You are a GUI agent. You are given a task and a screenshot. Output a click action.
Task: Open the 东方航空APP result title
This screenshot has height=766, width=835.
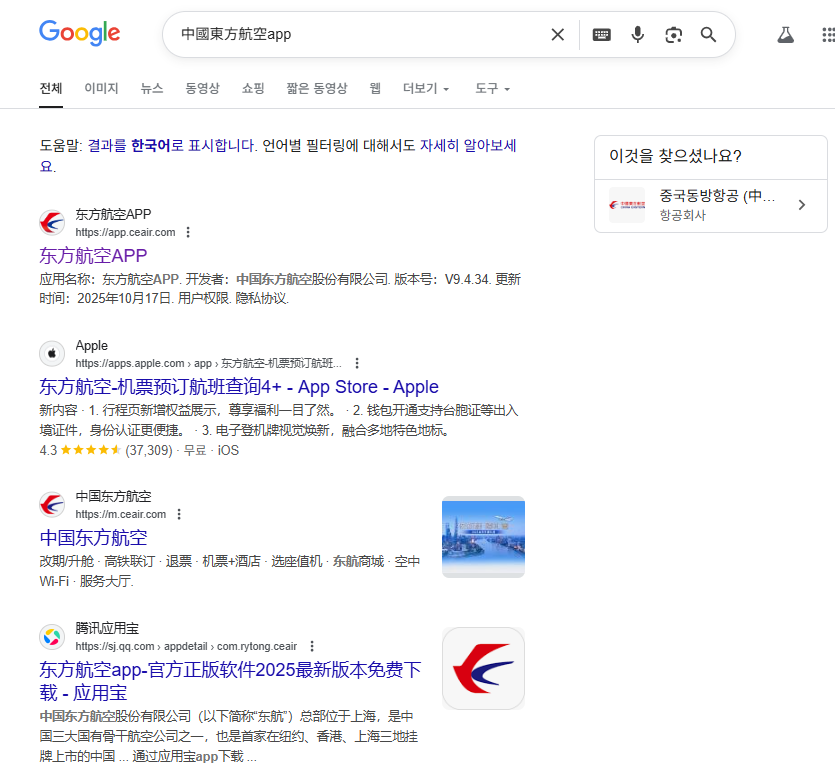[93, 256]
